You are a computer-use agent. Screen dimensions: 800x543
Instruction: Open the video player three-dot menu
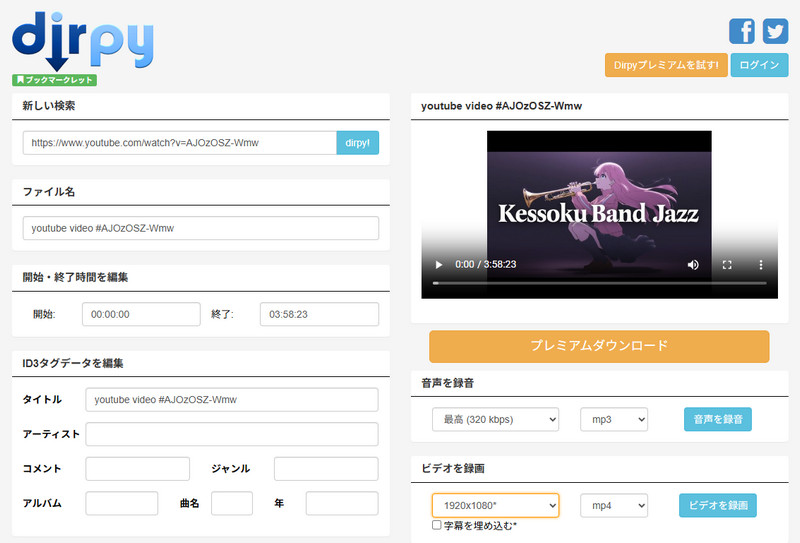pyautogui.click(x=761, y=264)
